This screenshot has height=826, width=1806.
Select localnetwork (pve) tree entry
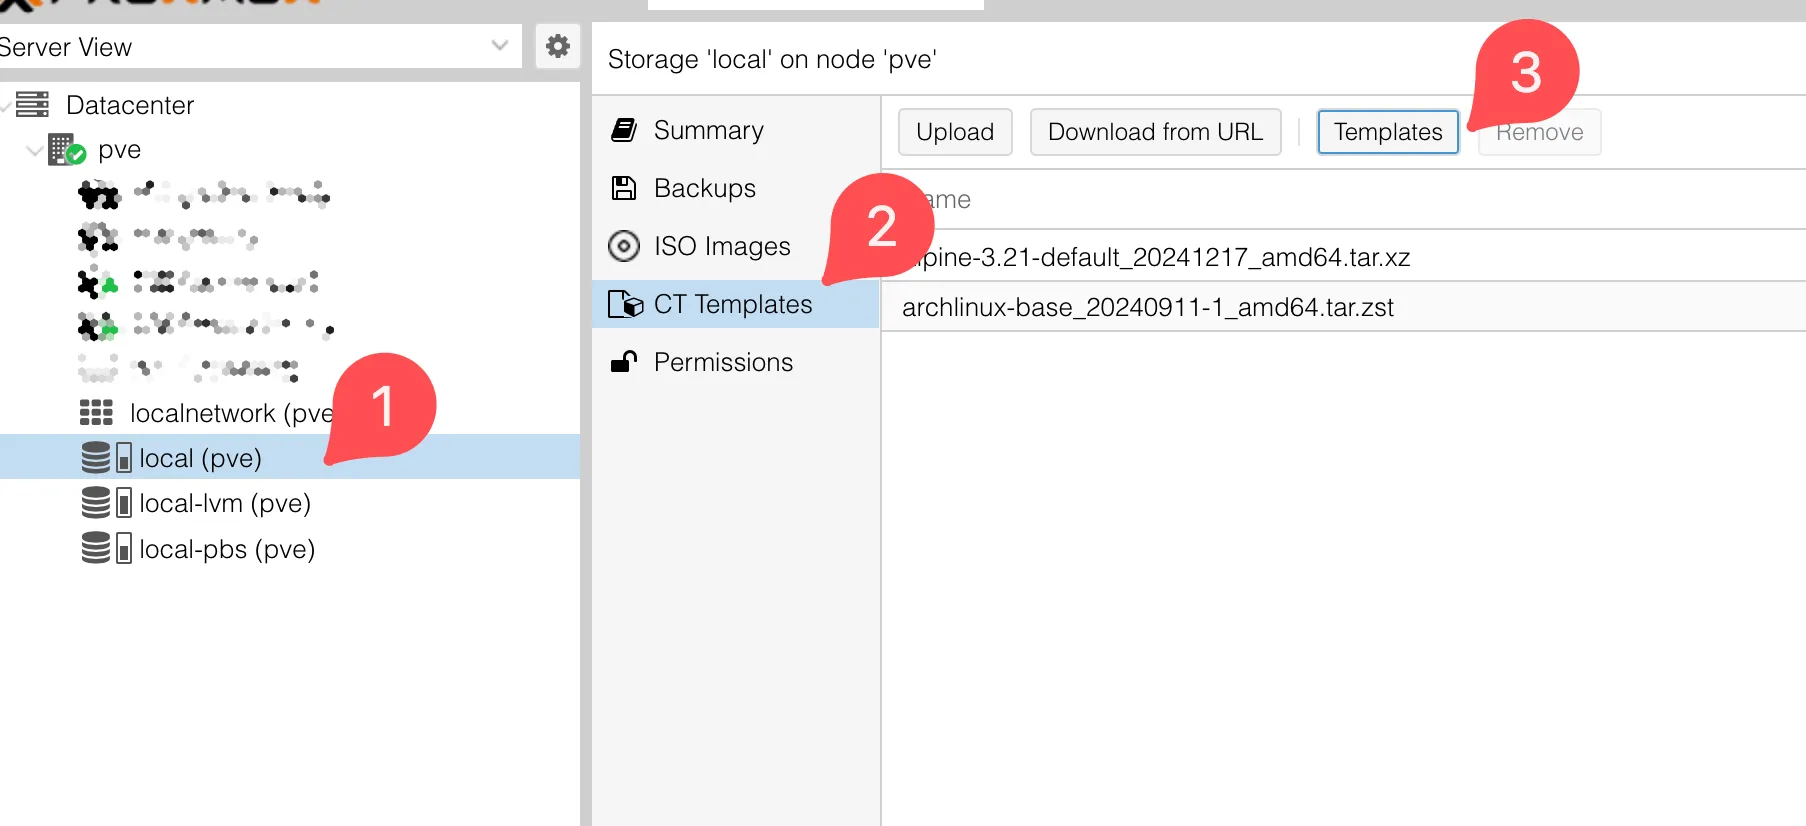(232, 413)
